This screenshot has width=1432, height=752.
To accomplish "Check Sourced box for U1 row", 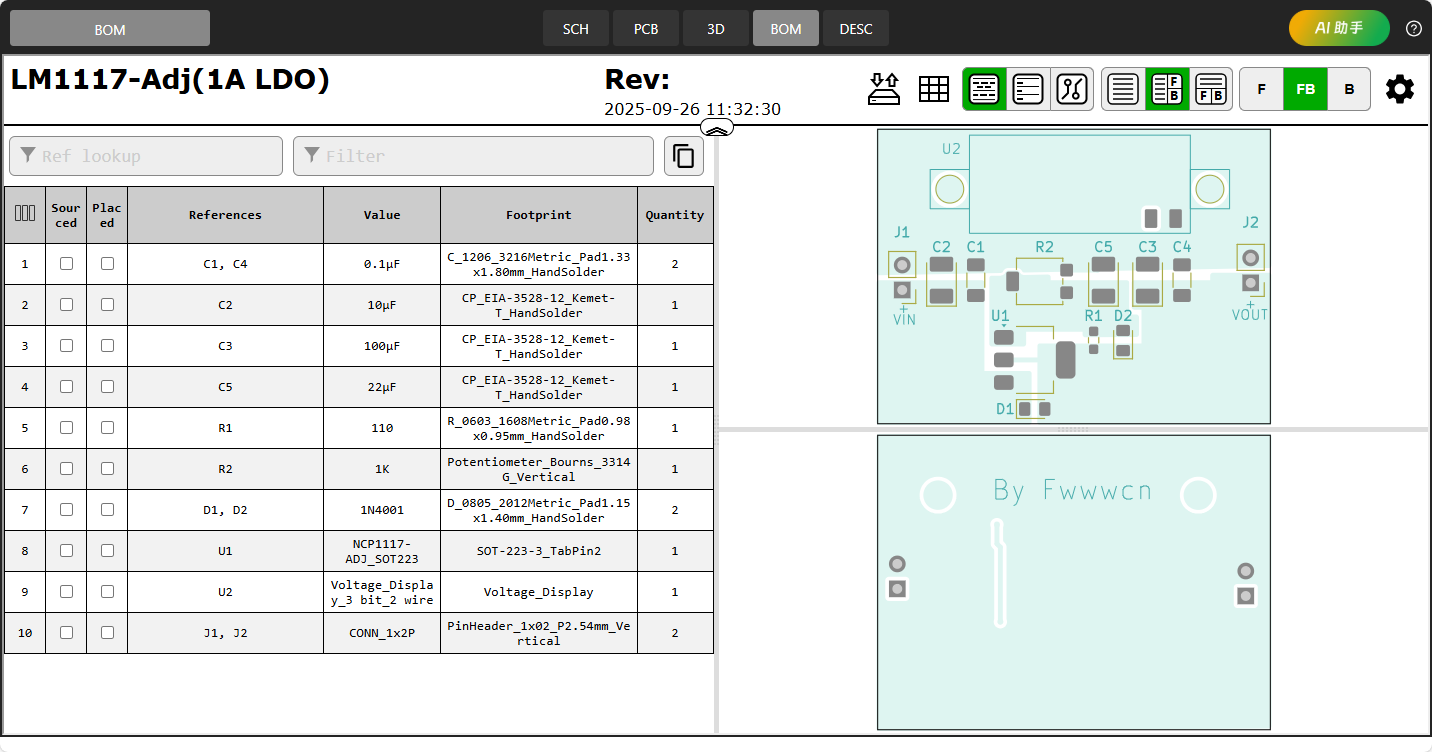I will tap(66, 551).
